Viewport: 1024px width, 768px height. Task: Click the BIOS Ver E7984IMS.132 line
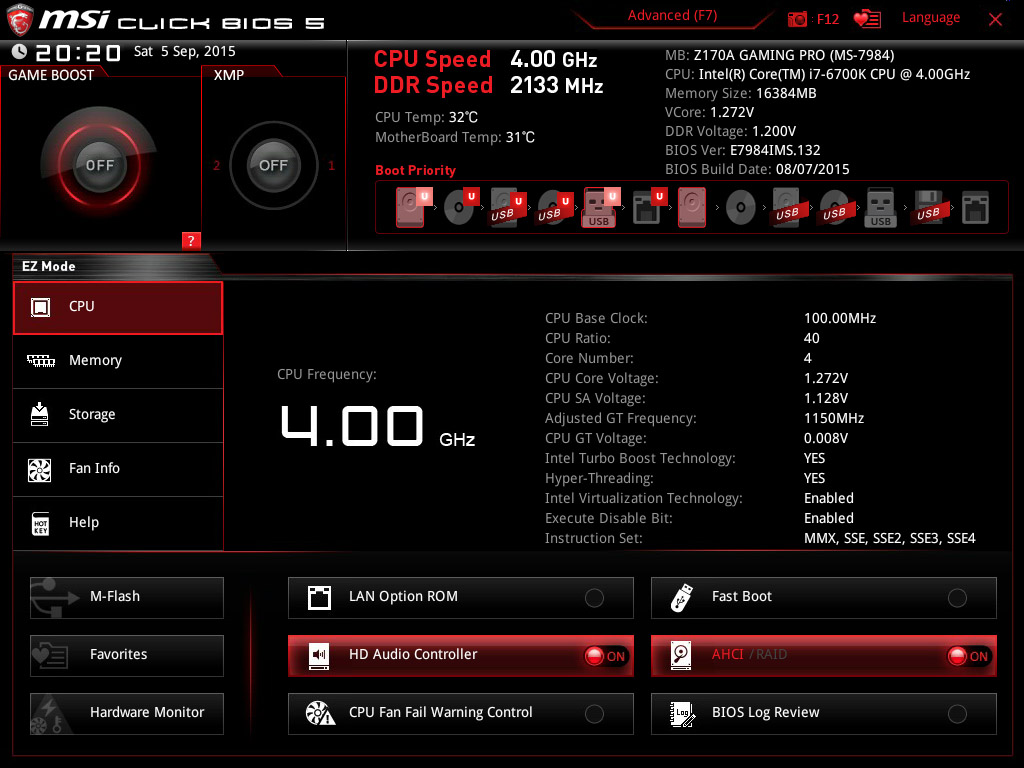[743, 150]
